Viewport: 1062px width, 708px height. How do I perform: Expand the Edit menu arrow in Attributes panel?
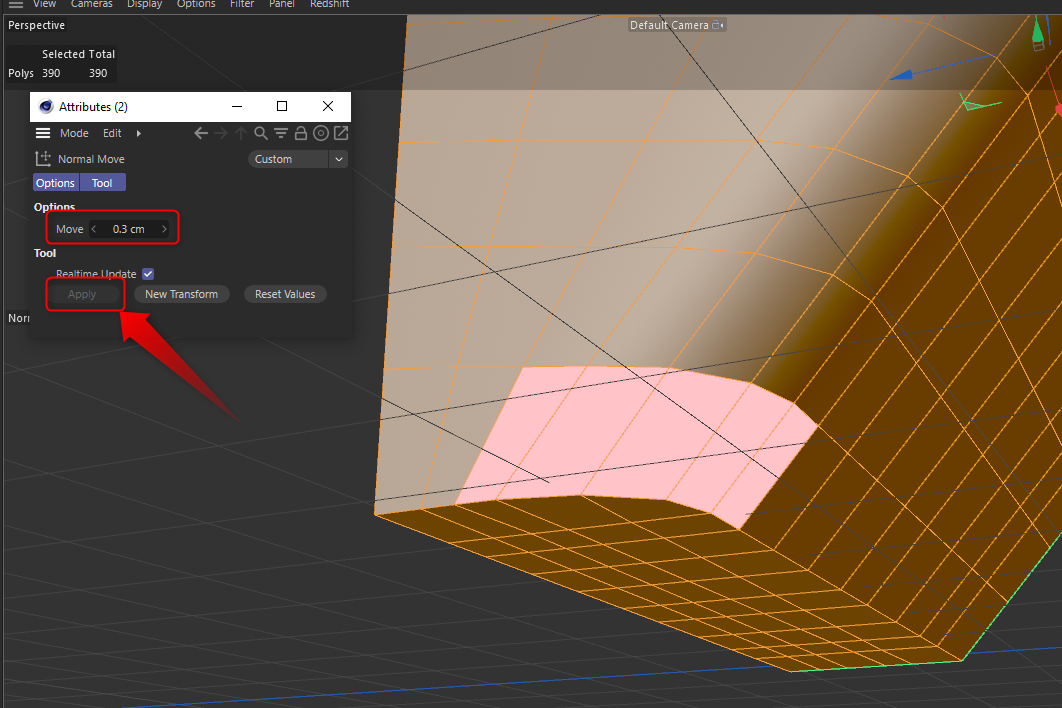click(139, 133)
